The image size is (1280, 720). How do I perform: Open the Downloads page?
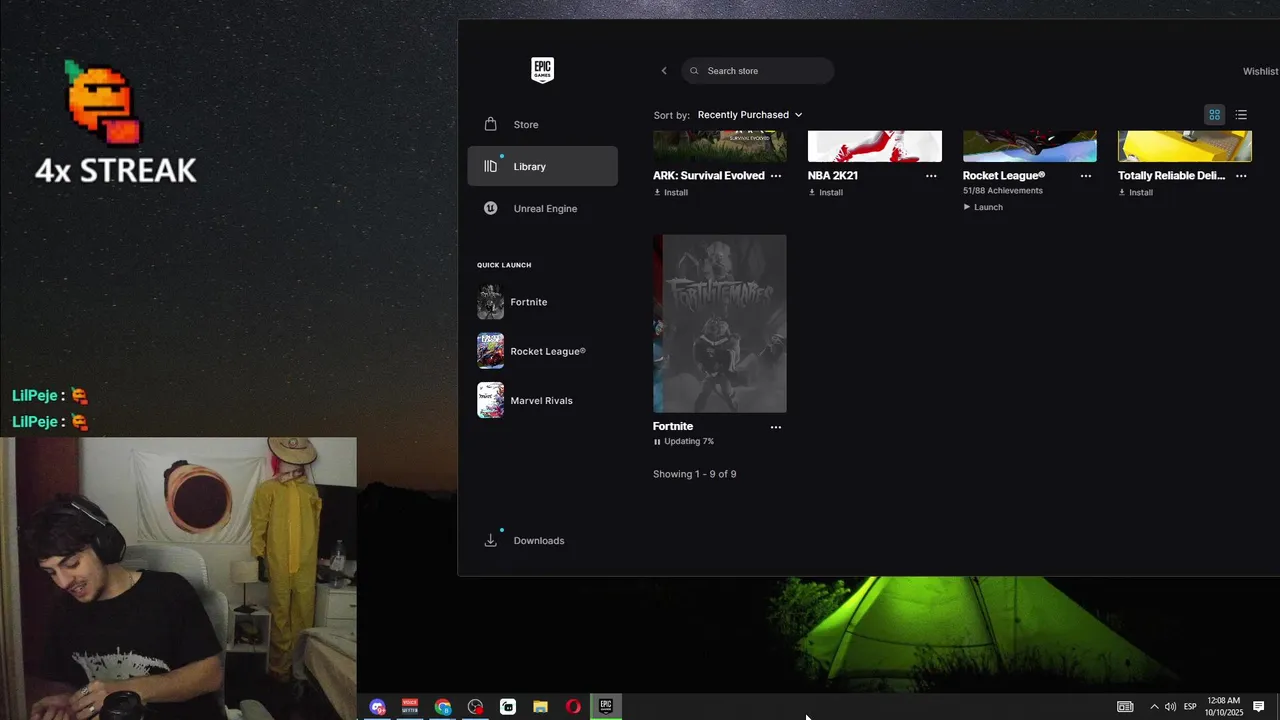(x=542, y=541)
